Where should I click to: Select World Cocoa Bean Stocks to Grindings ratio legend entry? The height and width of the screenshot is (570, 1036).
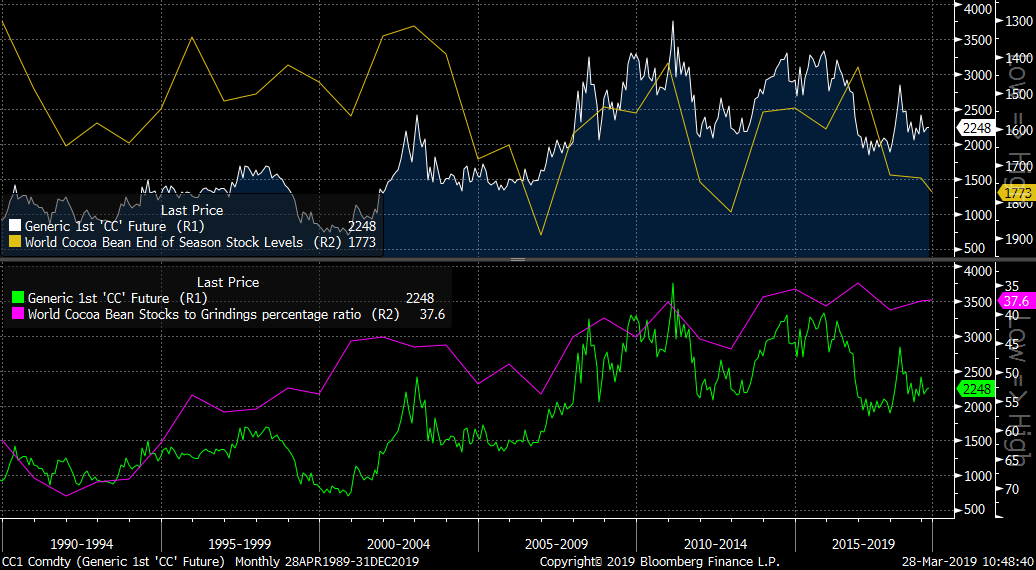pyautogui.click(x=198, y=315)
